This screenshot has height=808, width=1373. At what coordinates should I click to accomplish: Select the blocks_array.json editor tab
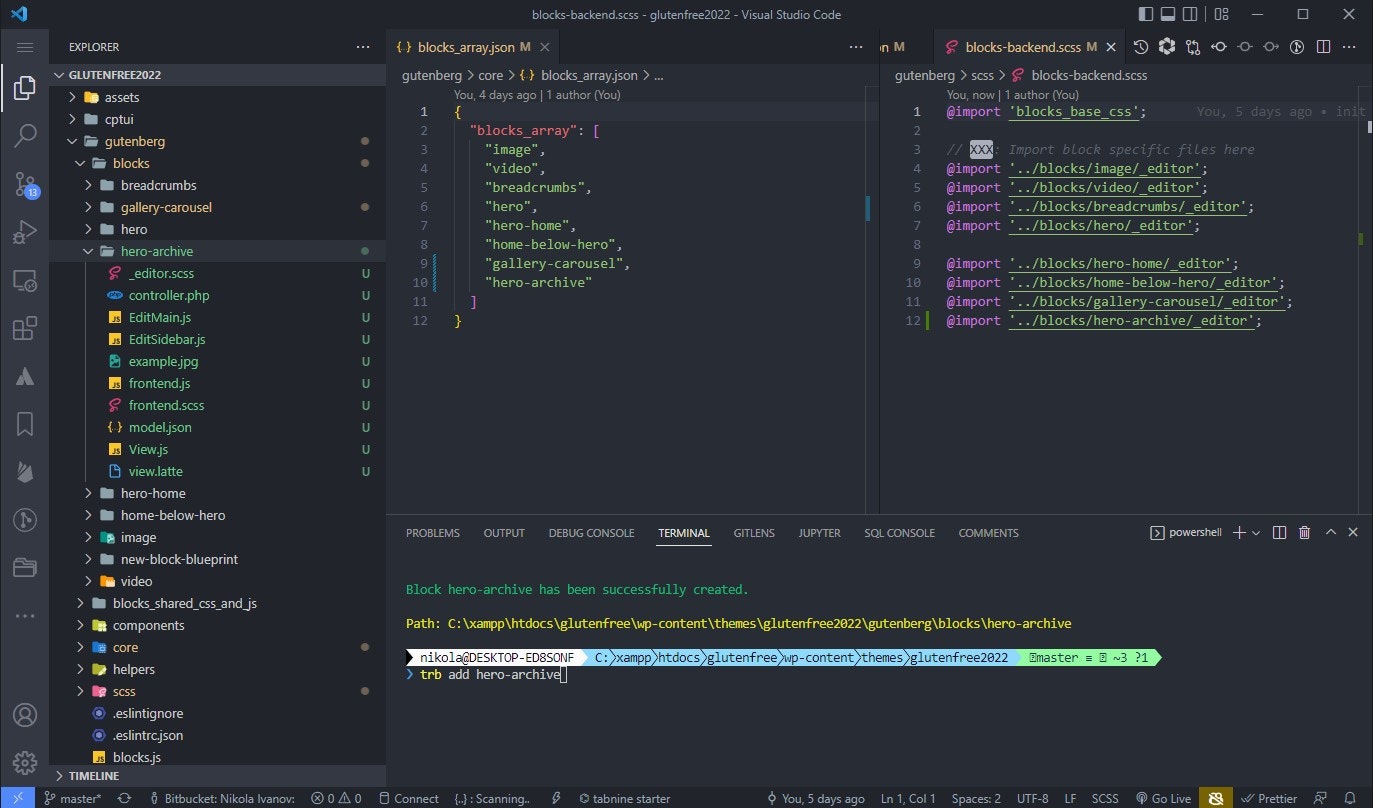(473, 47)
